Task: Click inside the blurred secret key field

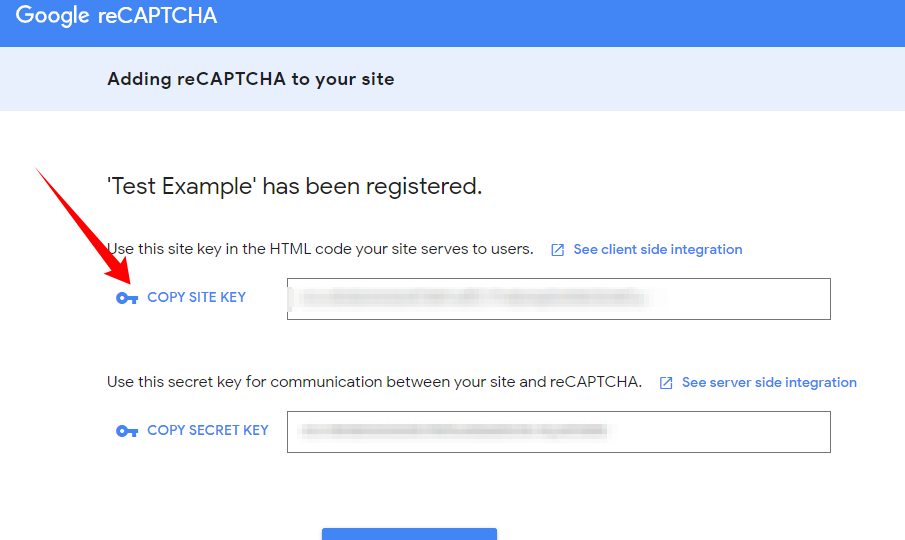Action: pyautogui.click(x=558, y=432)
